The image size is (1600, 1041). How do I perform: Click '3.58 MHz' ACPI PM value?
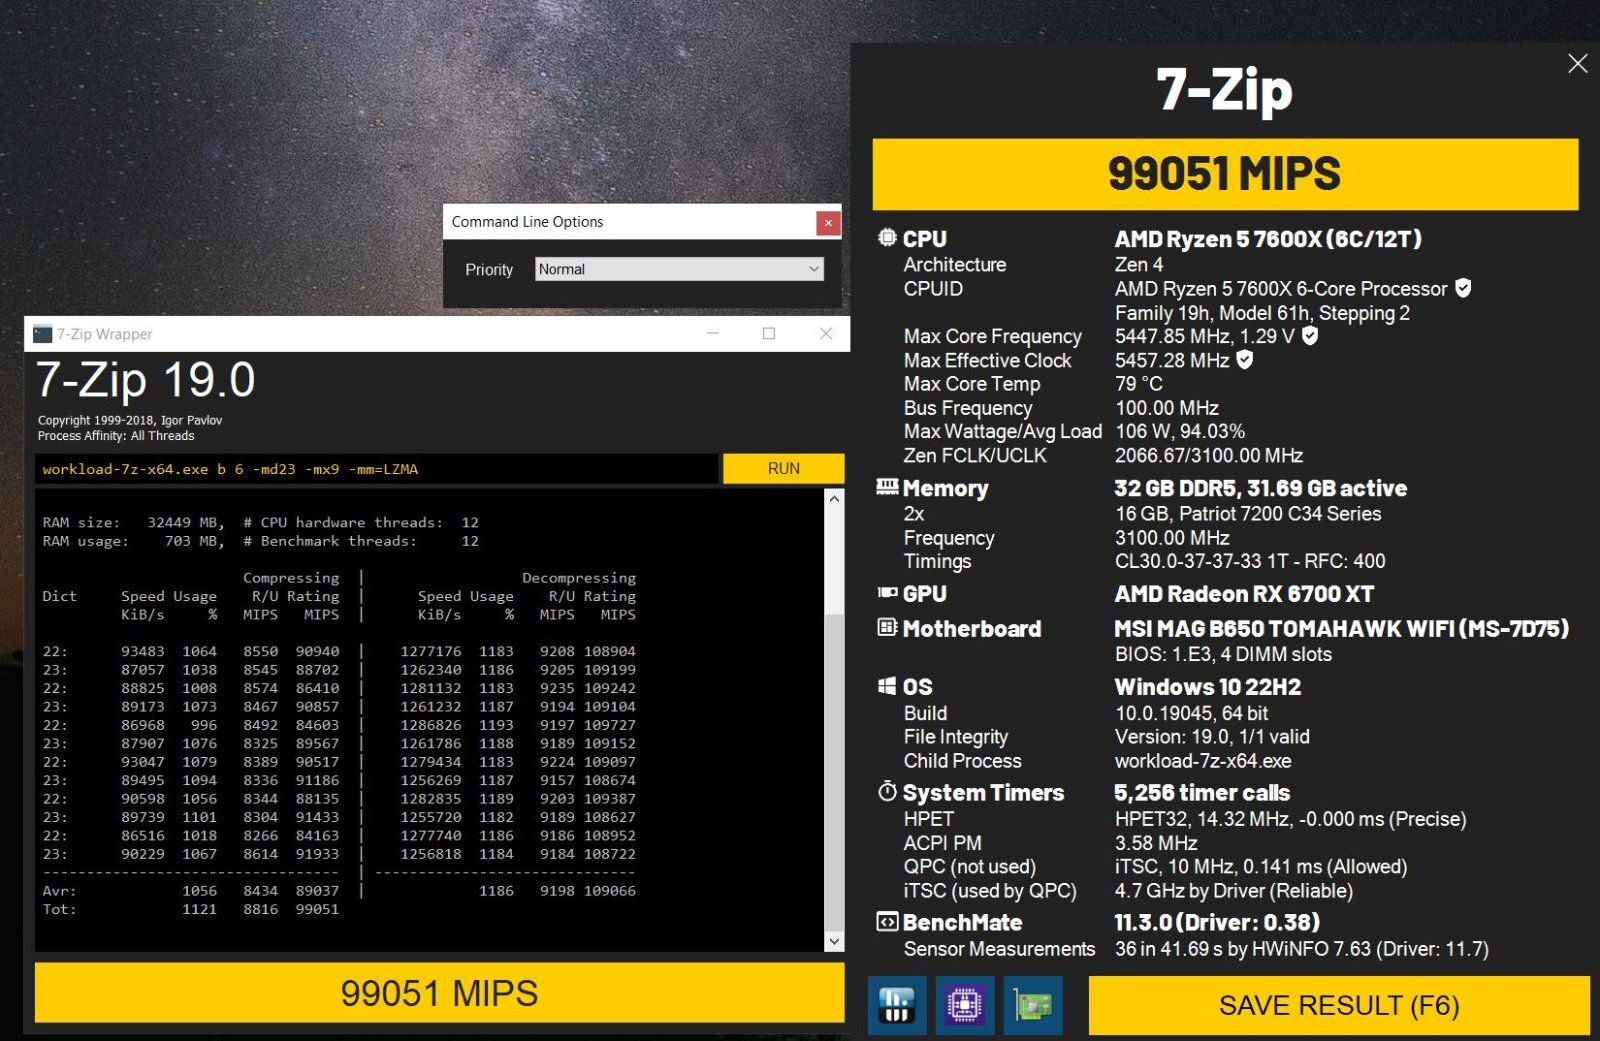pos(1156,843)
